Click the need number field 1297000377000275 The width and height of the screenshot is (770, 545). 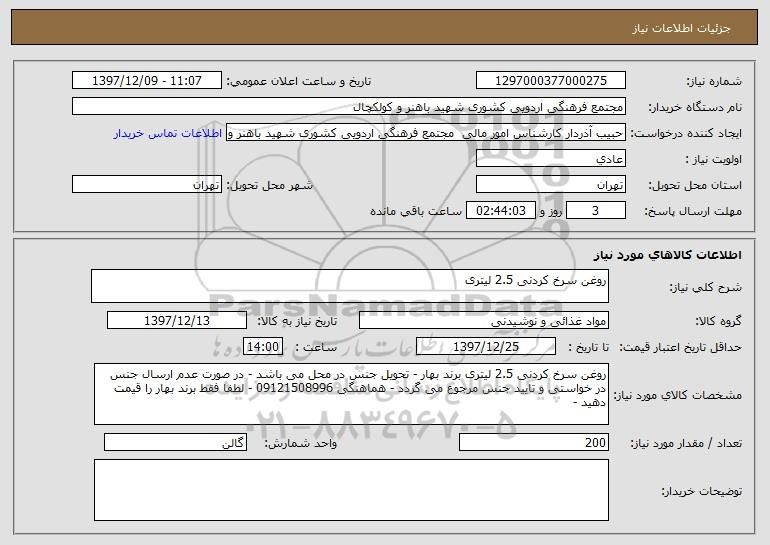click(550, 81)
